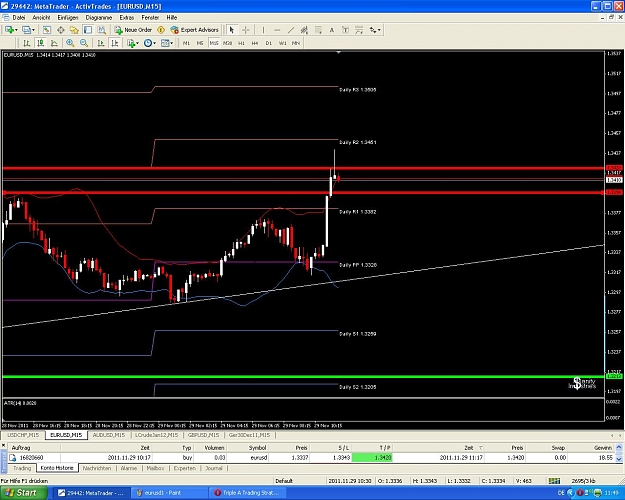
Task: Select the text 'A' tool
Action: pyautogui.click(x=332, y=30)
